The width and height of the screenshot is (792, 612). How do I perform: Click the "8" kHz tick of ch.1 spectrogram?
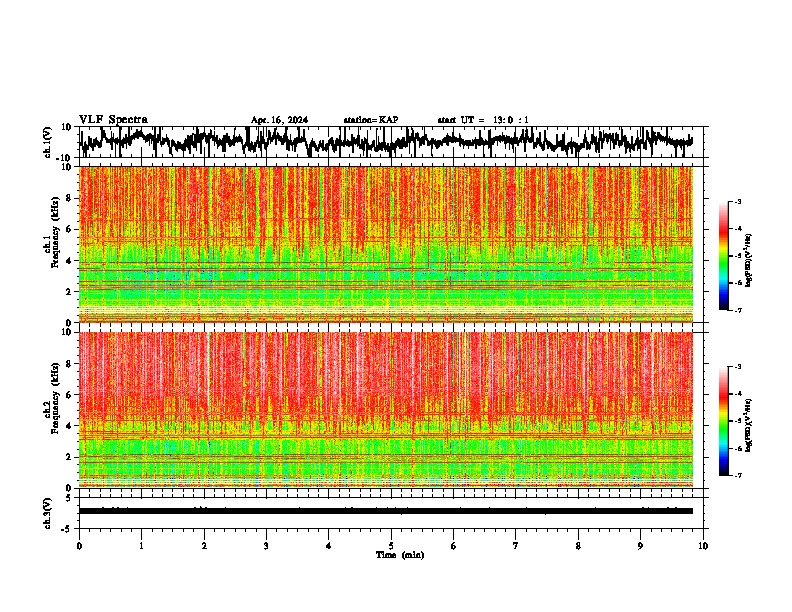[x=69, y=198]
